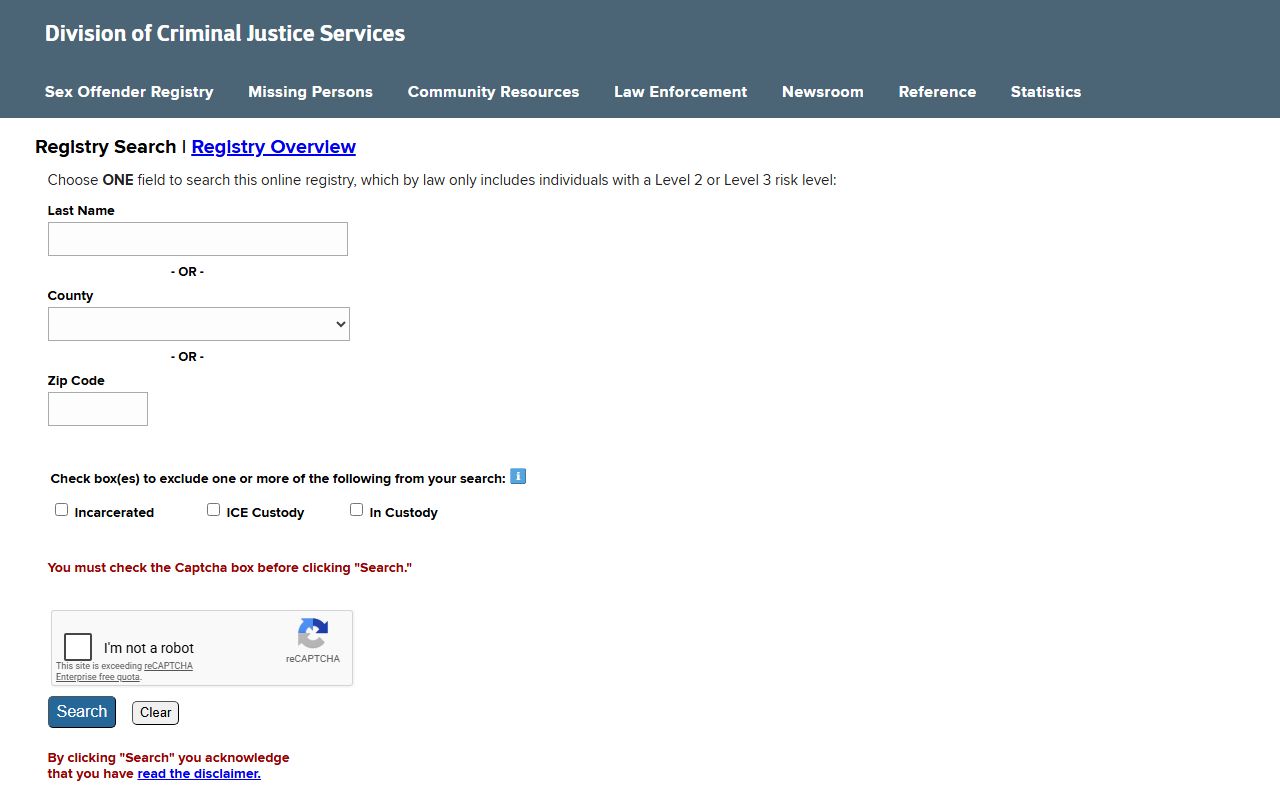Click the Zip Code field label
This screenshot has width=1280, height=800.
pos(76,381)
